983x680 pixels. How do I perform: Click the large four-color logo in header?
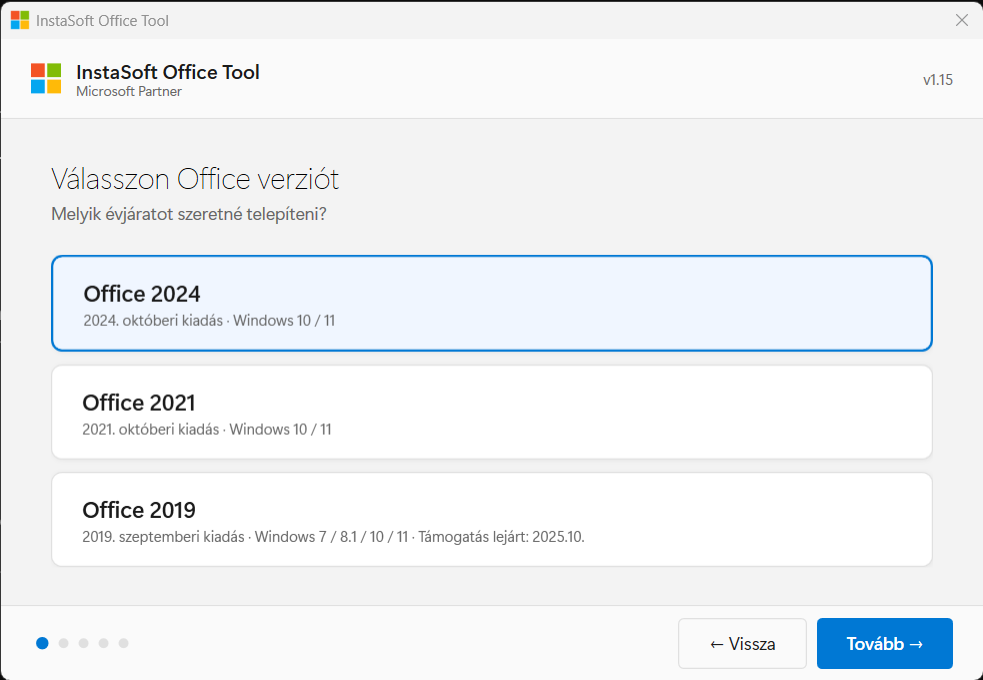[x=46, y=78]
